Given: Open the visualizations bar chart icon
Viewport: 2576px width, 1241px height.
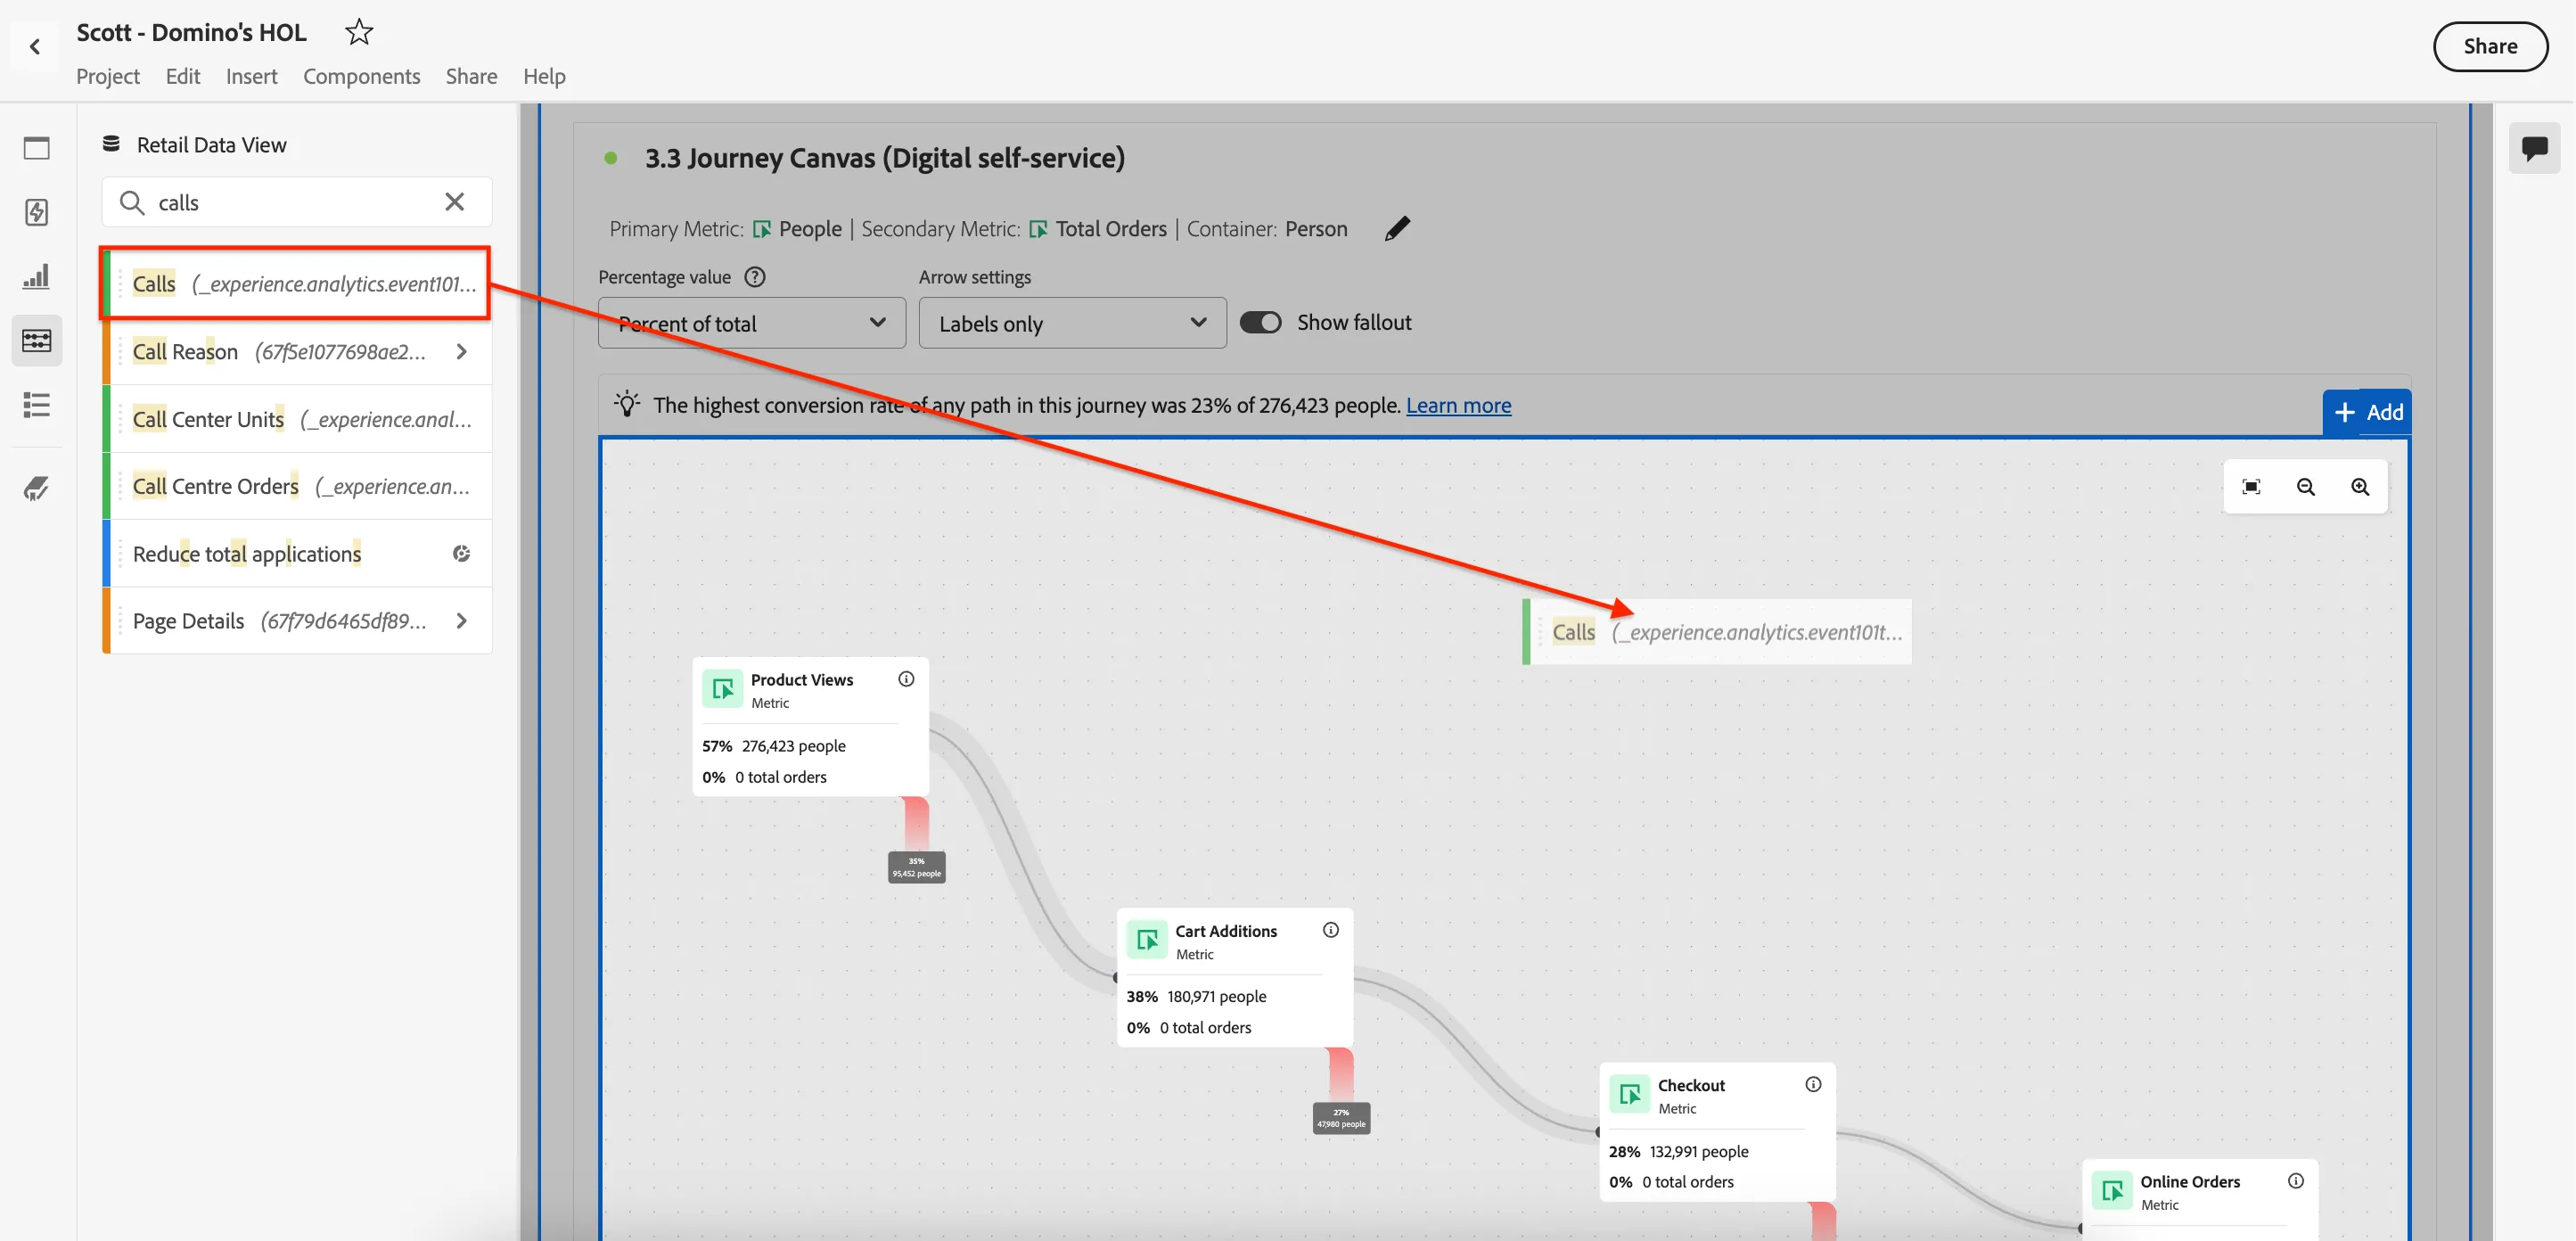Looking at the screenshot, I should coord(37,277).
